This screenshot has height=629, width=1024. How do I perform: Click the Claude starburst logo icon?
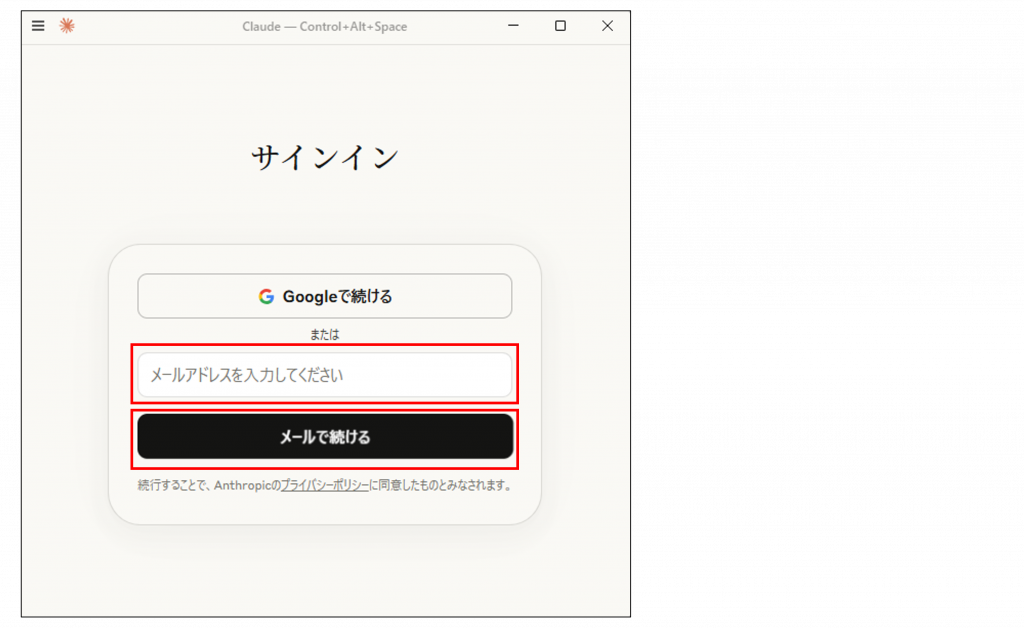[x=67, y=26]
